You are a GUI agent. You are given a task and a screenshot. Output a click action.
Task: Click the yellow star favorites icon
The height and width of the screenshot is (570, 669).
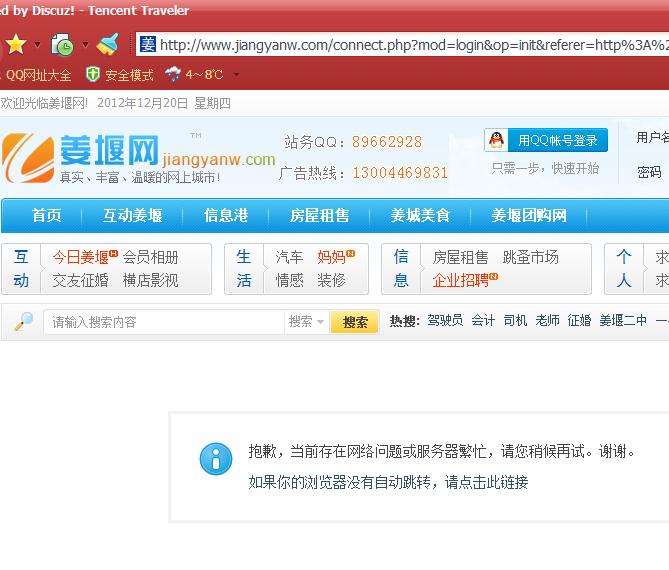(x=16, y=44)
